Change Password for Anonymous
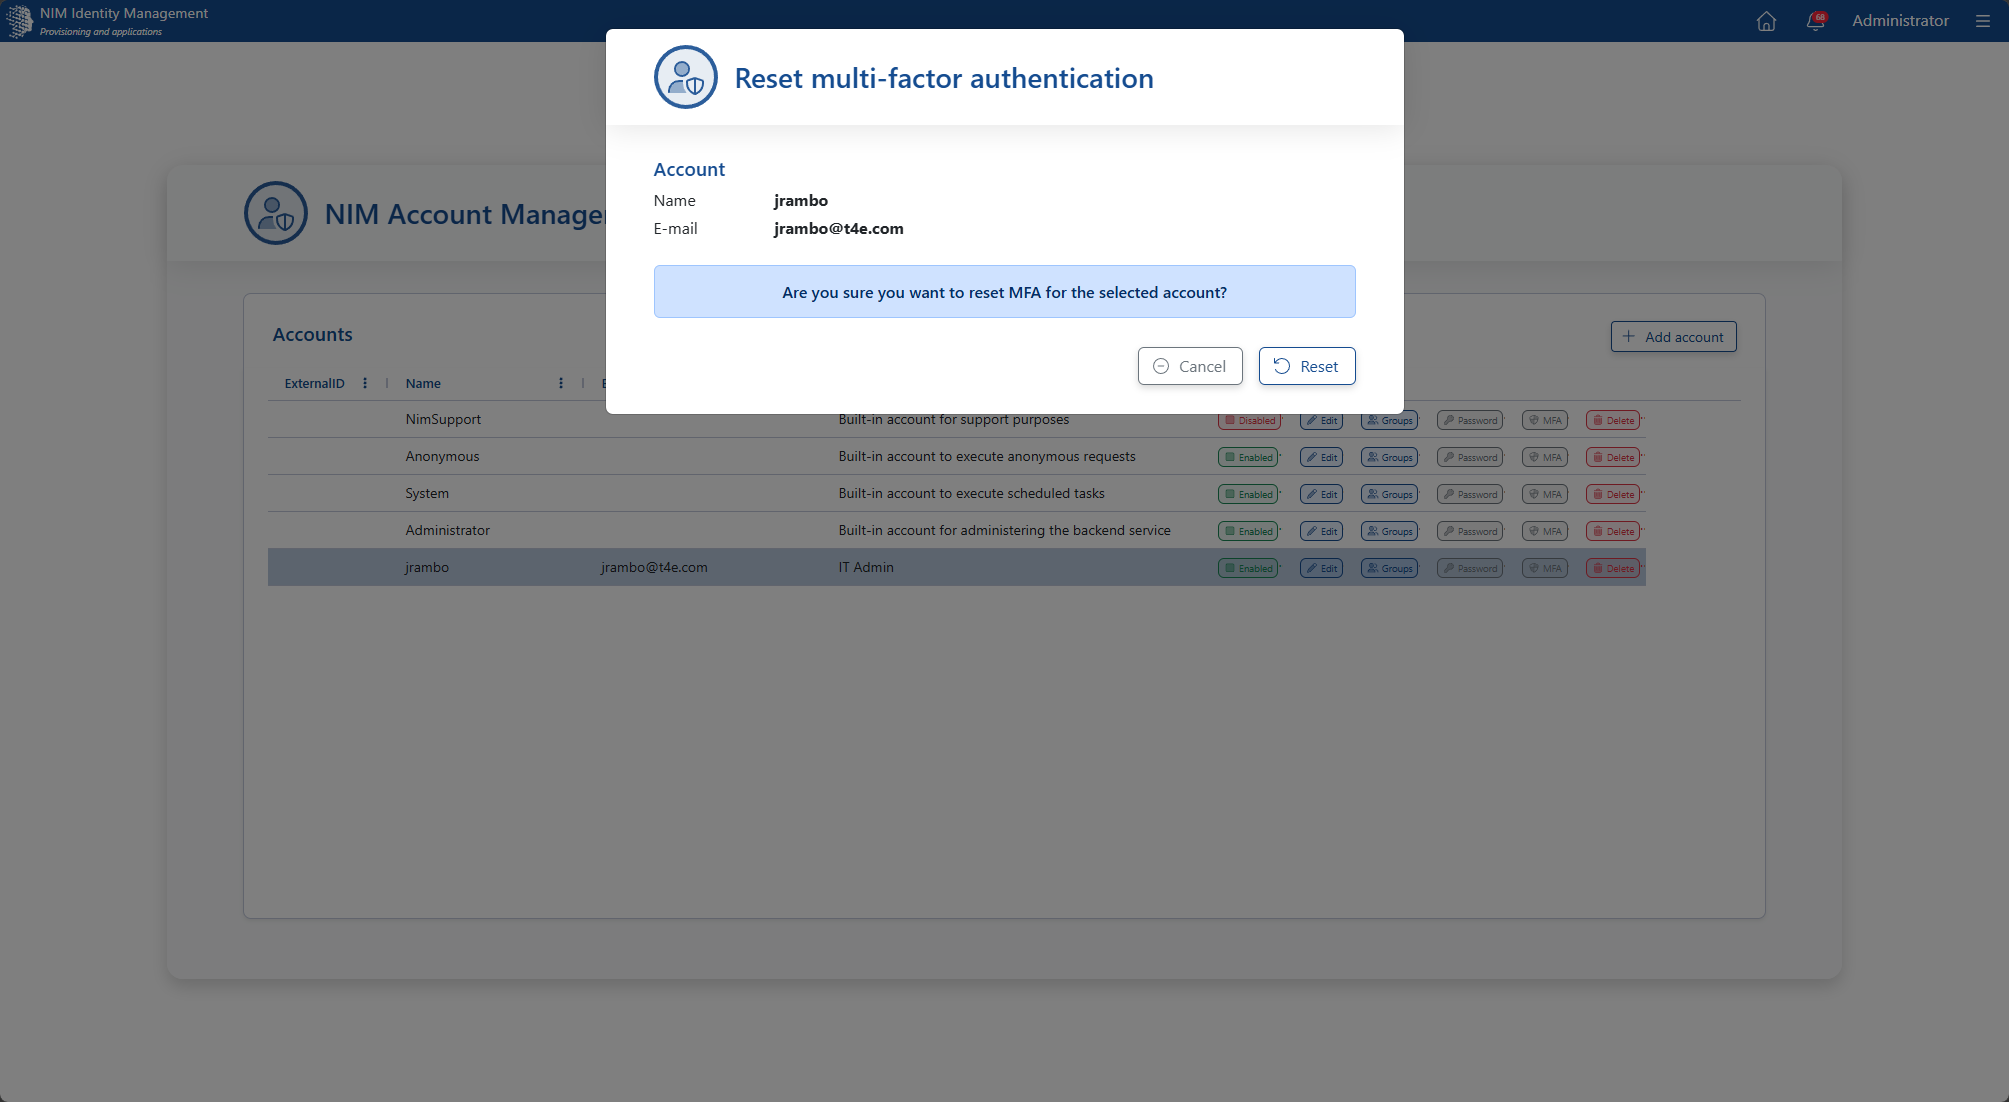2009x1102 pixels. pos(1470,457)
